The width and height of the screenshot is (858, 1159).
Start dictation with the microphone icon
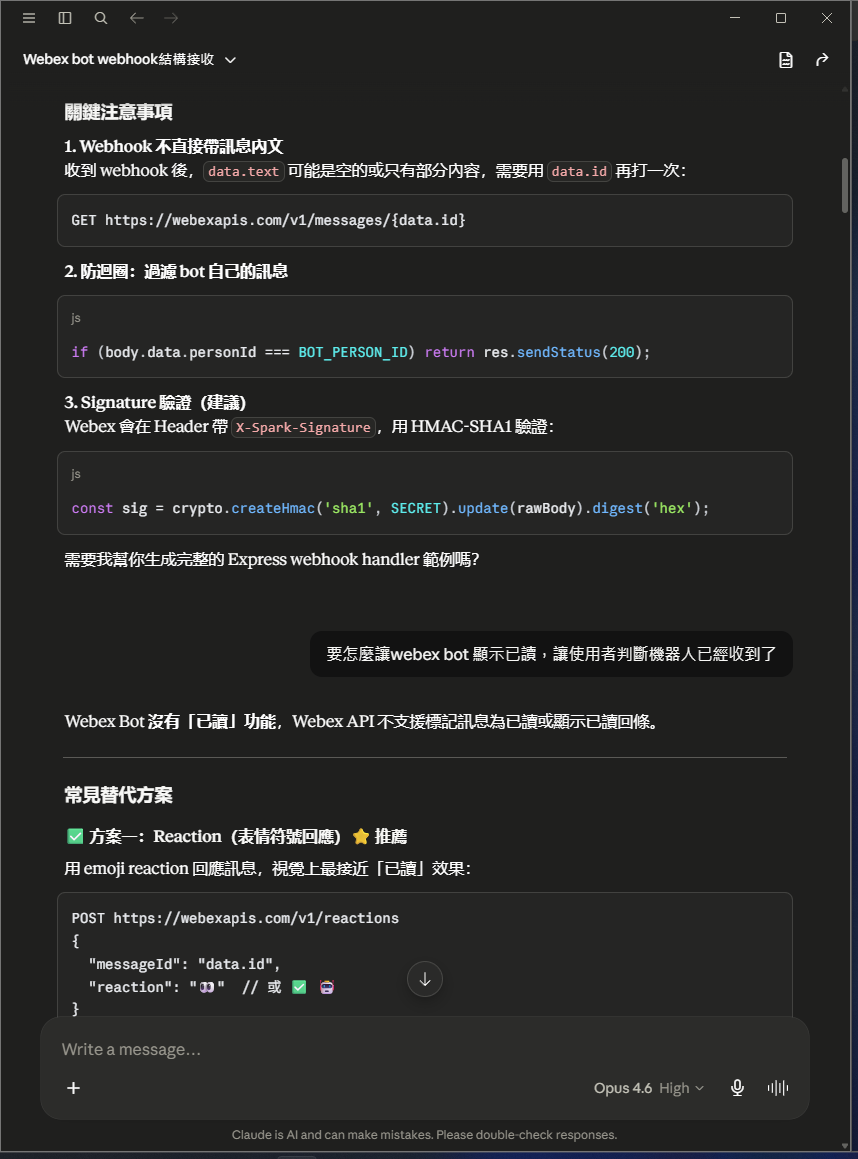[x=738, y=1088]
